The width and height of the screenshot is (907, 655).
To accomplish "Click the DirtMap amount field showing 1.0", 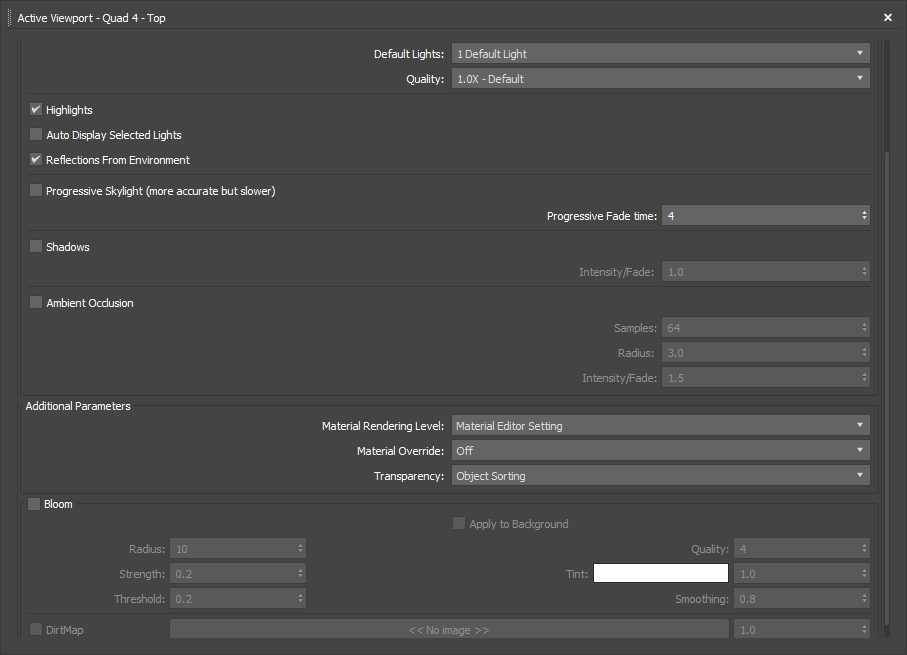I will tap(802, 630).
